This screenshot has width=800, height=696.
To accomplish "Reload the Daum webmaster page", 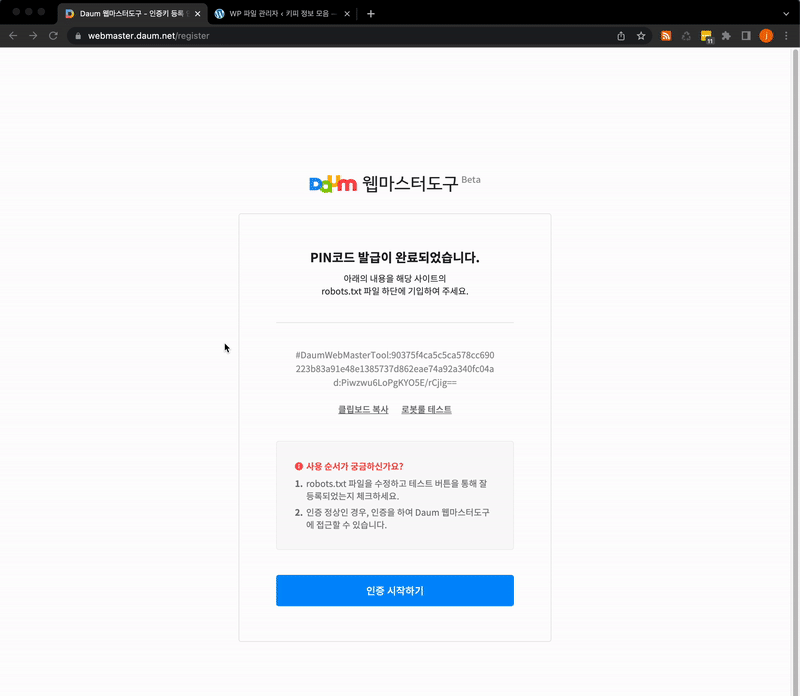I will [x=53, y=36].
